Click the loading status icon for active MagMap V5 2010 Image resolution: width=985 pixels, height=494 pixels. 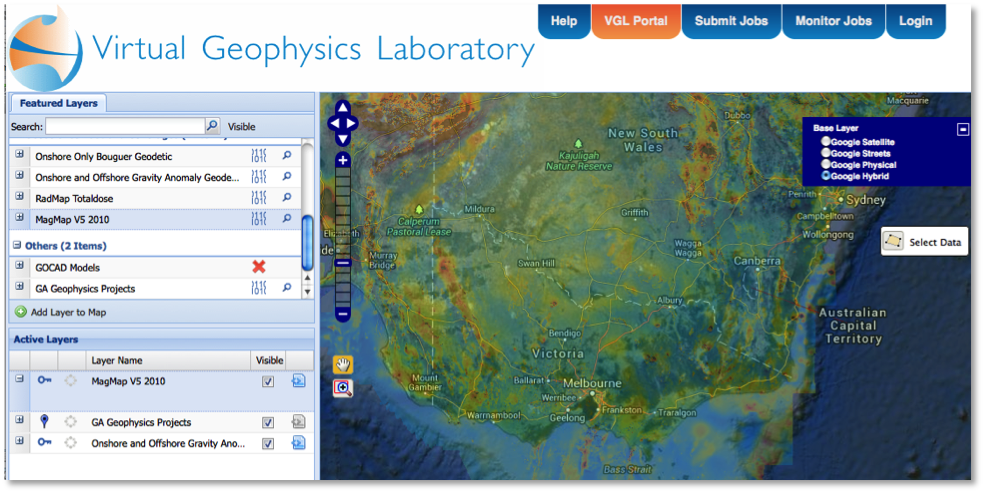[x=71, y=380]
